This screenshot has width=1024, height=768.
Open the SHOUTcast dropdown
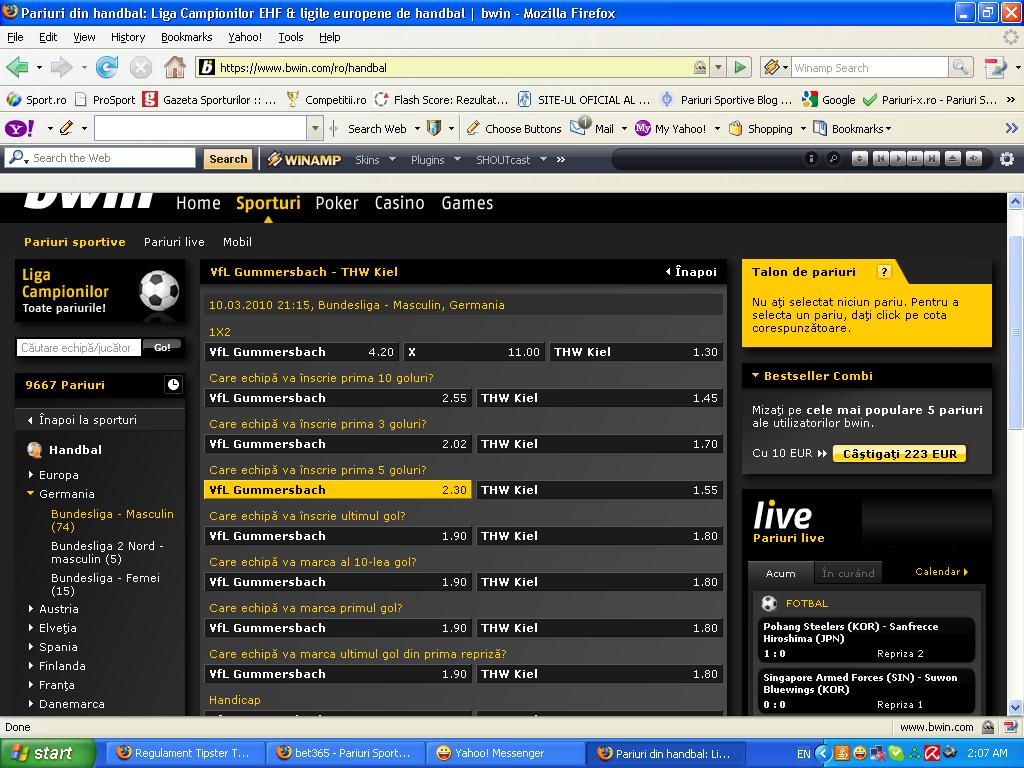(x=511, y=159)
